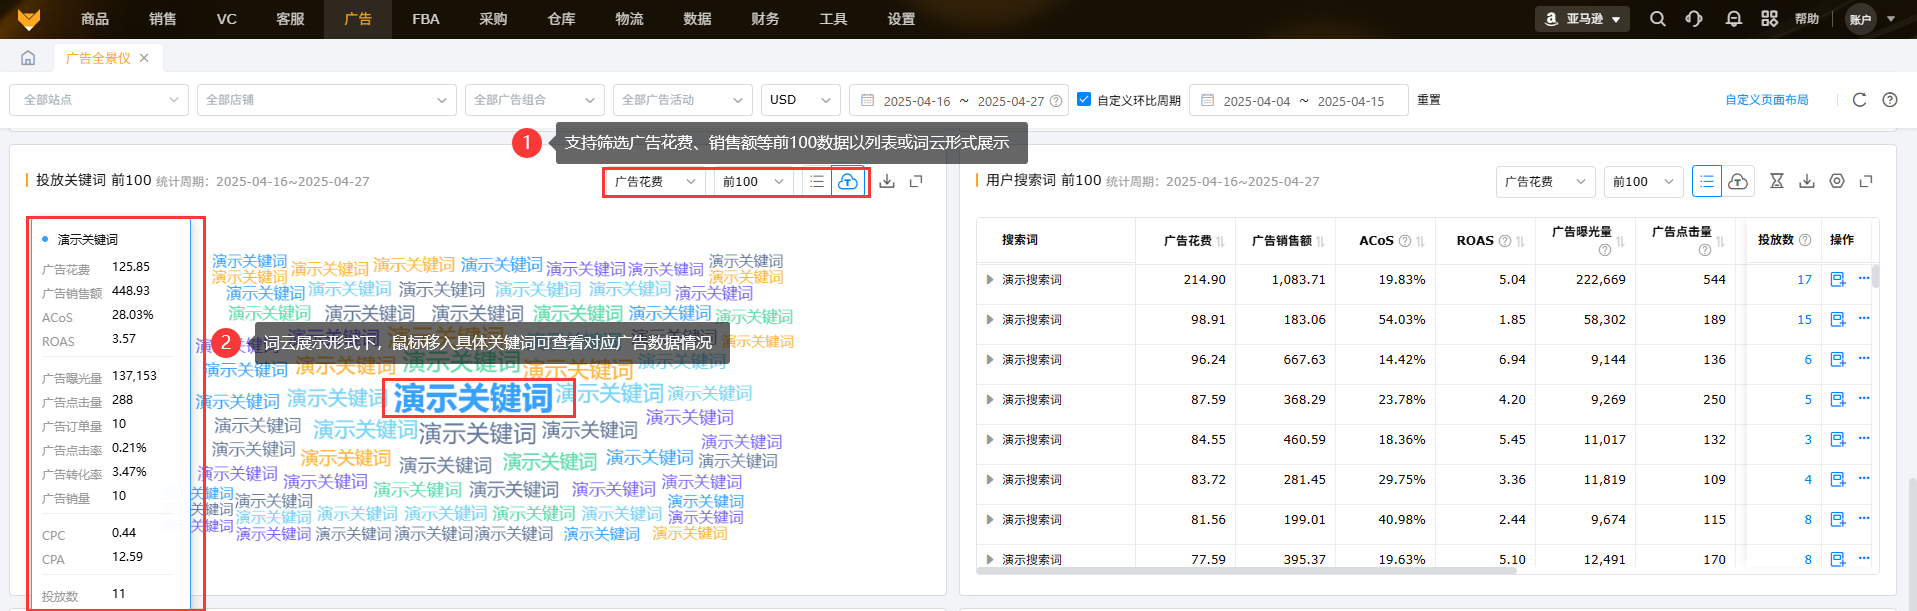Open column settings for 用户搜索词 table

(x=1837, y=181)
